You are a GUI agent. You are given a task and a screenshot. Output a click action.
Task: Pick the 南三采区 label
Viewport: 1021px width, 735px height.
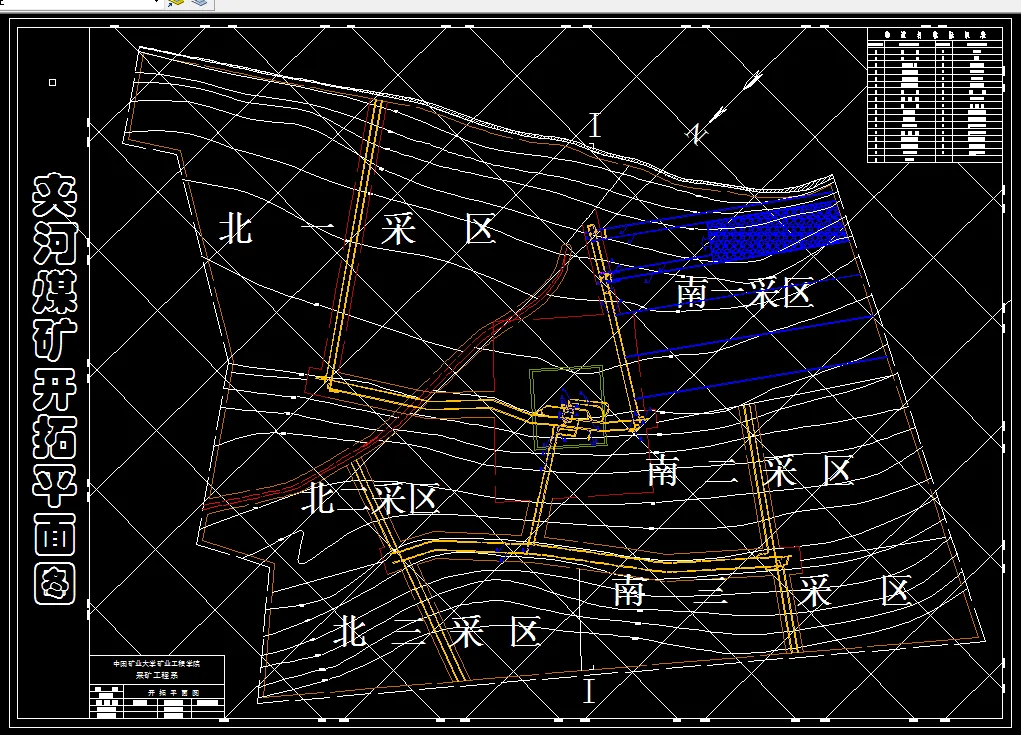[x=762, y=590]
